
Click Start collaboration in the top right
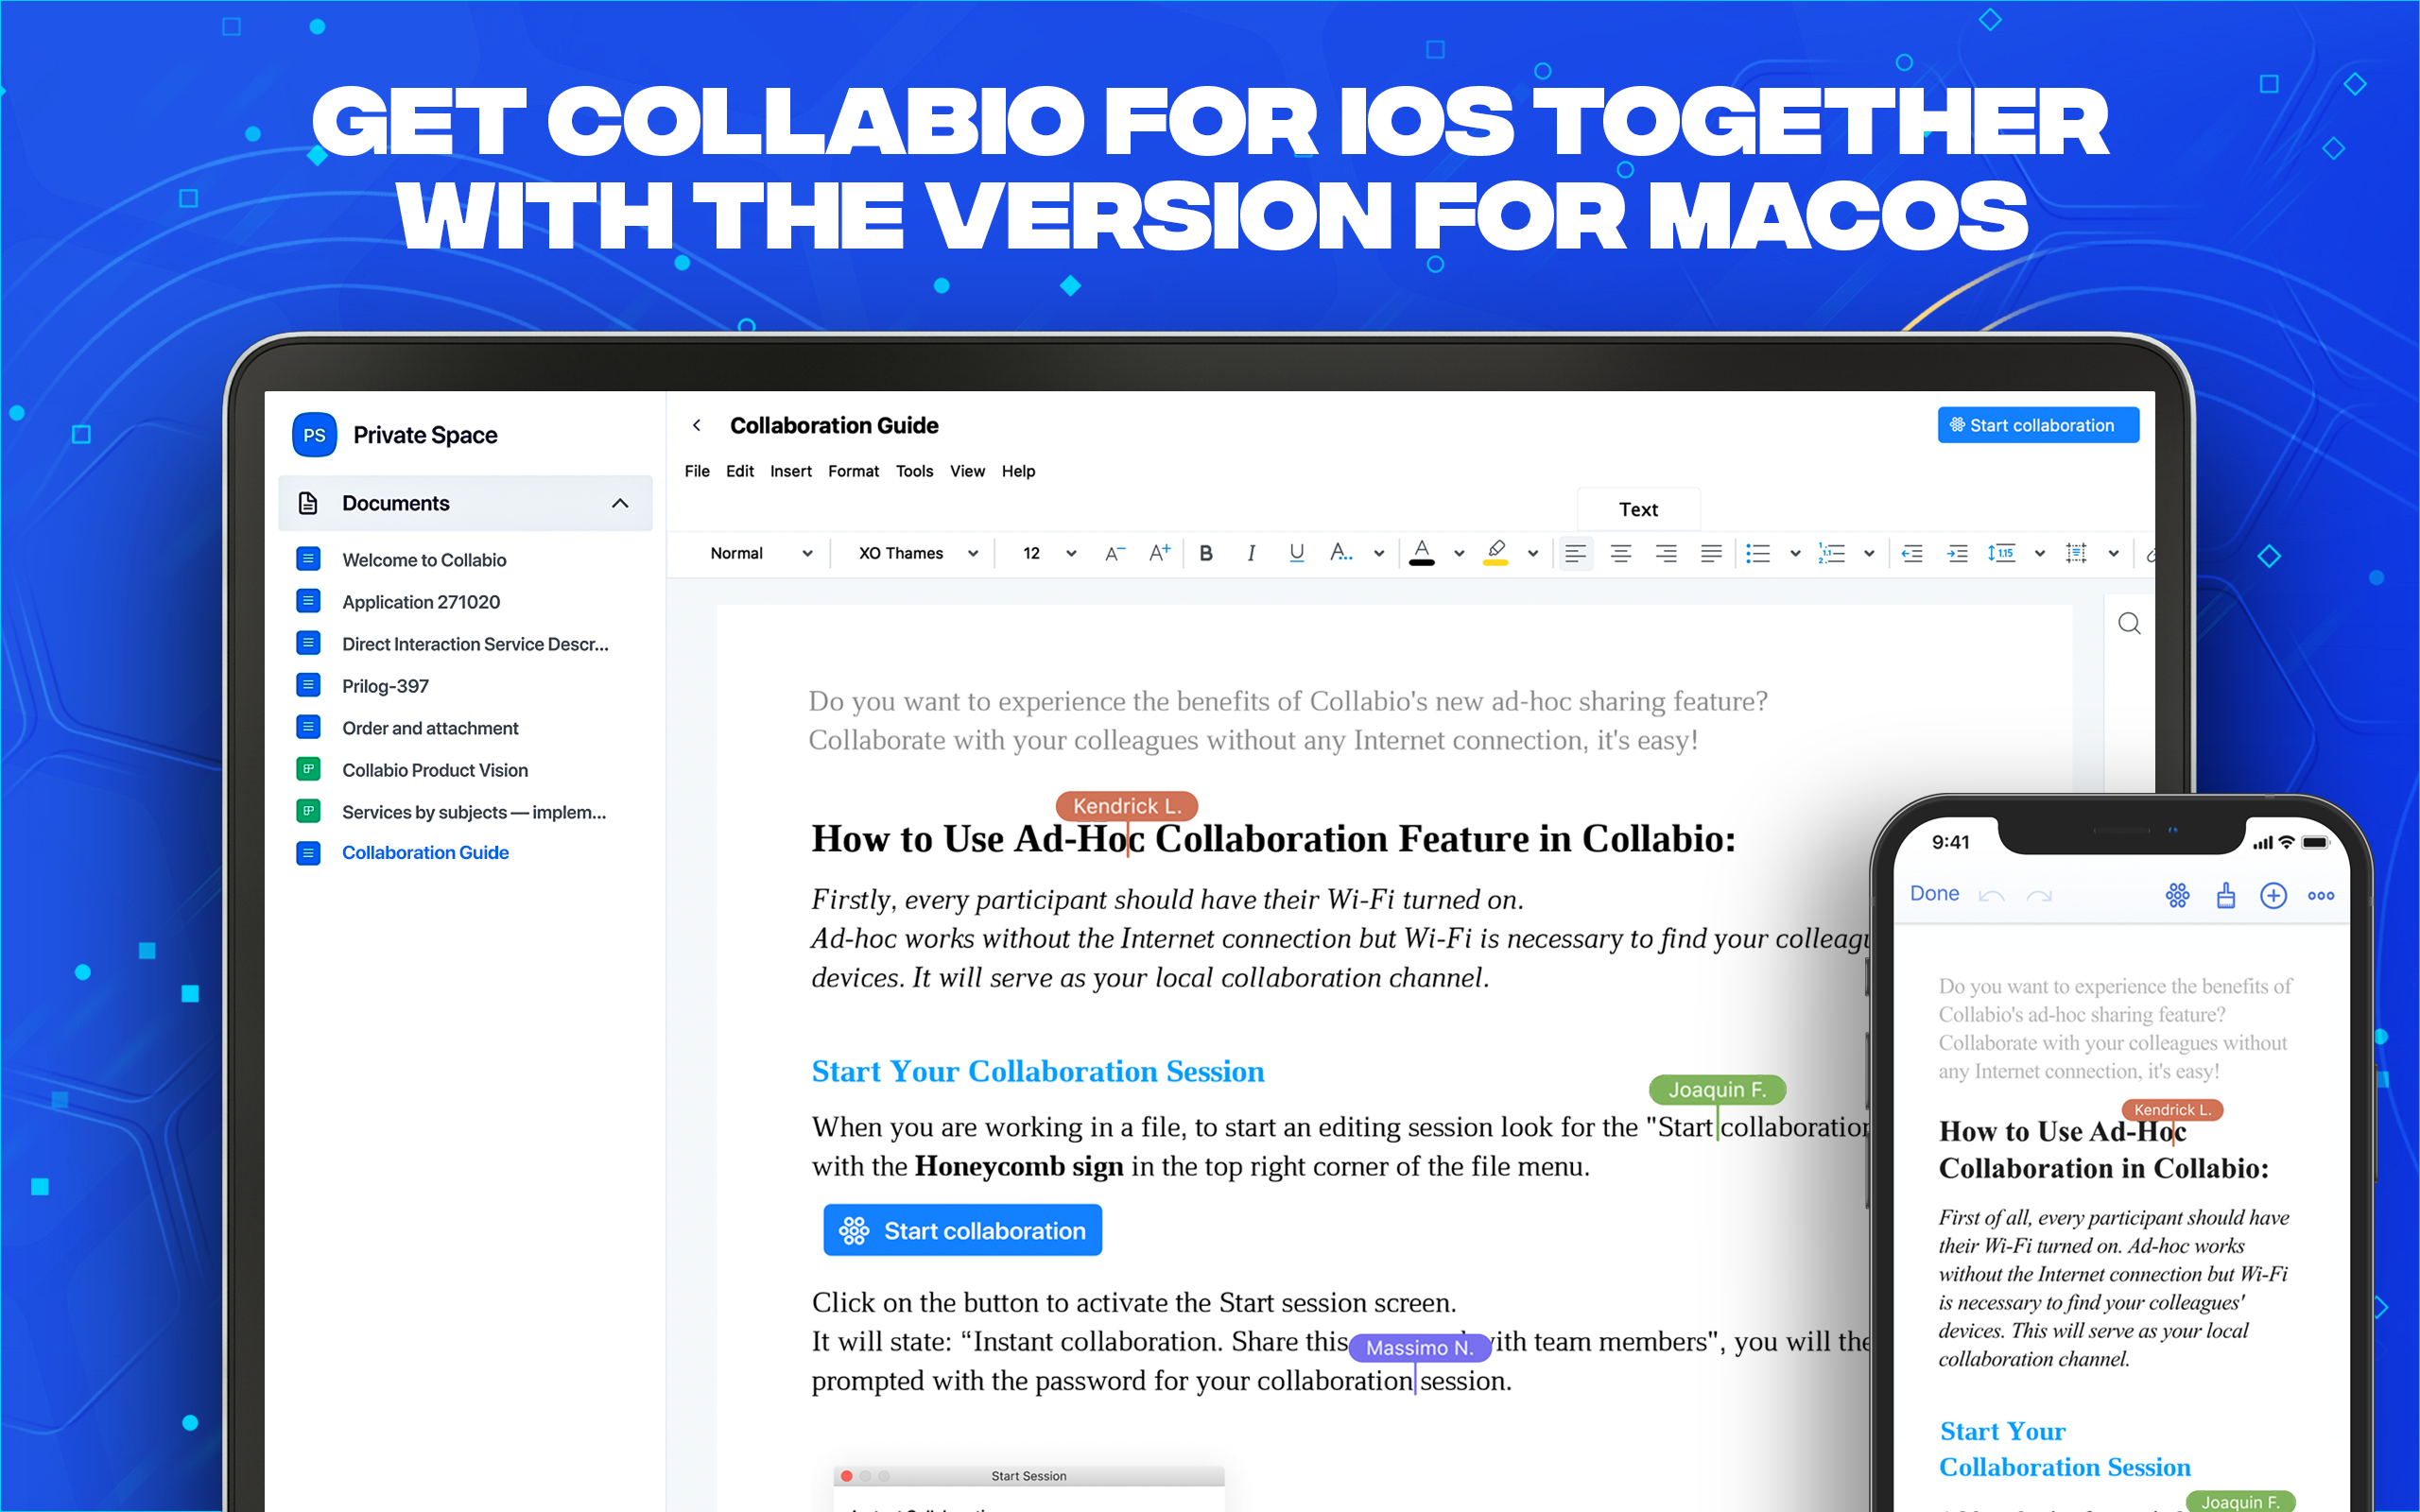2038,425
